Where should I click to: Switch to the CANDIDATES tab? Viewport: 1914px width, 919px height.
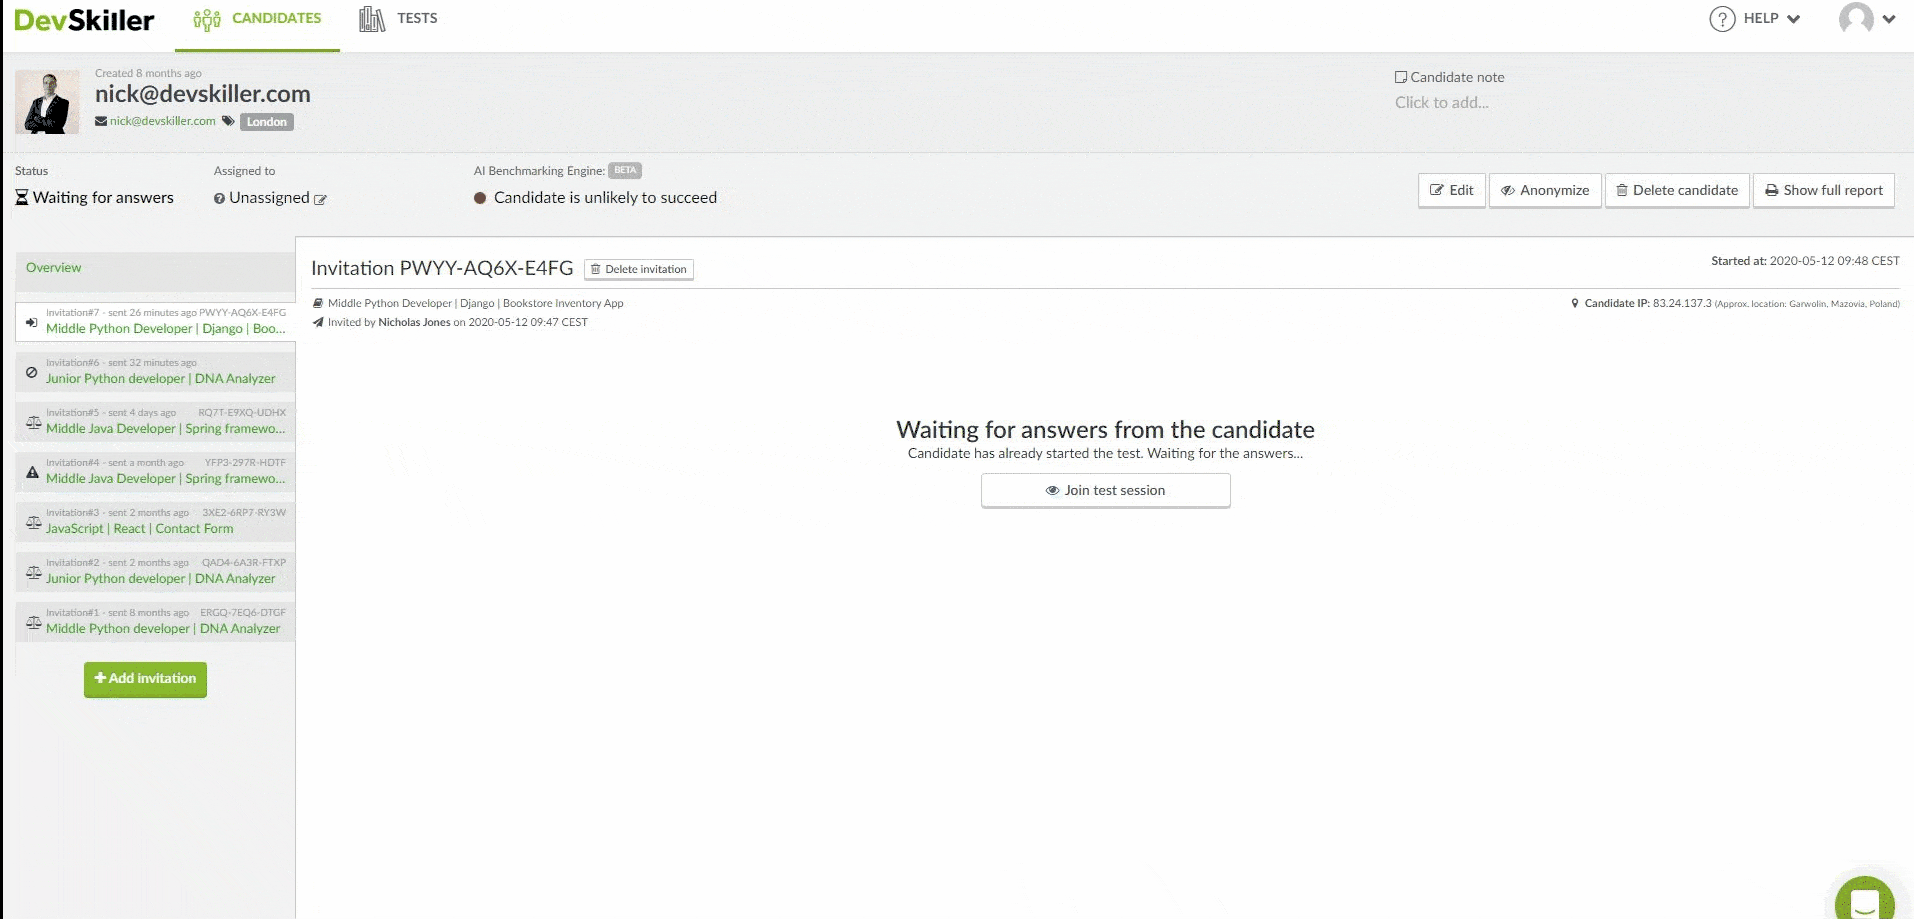pos(257,19)
